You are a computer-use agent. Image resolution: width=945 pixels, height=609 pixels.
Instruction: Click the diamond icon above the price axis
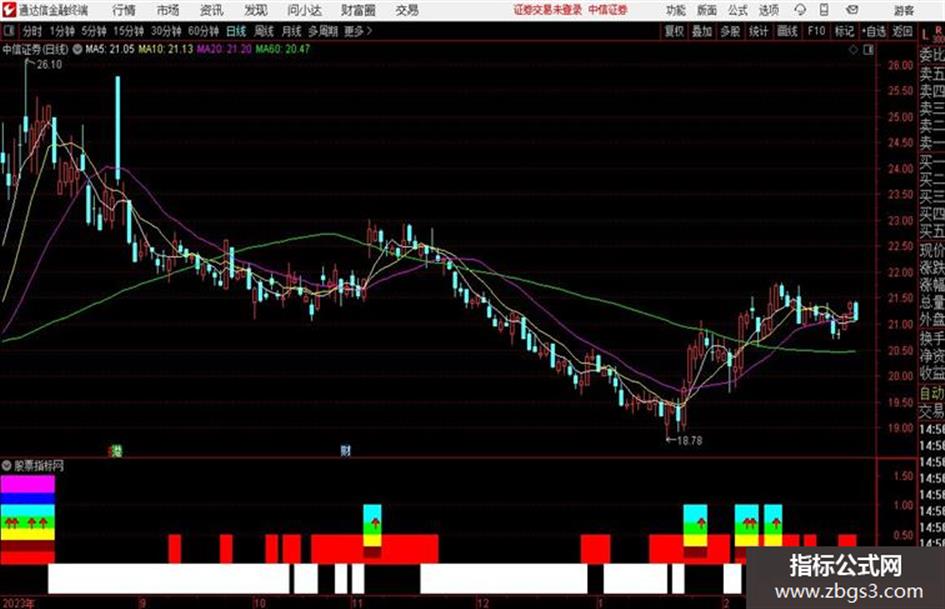pyautogui.click(x=853, y=50)
